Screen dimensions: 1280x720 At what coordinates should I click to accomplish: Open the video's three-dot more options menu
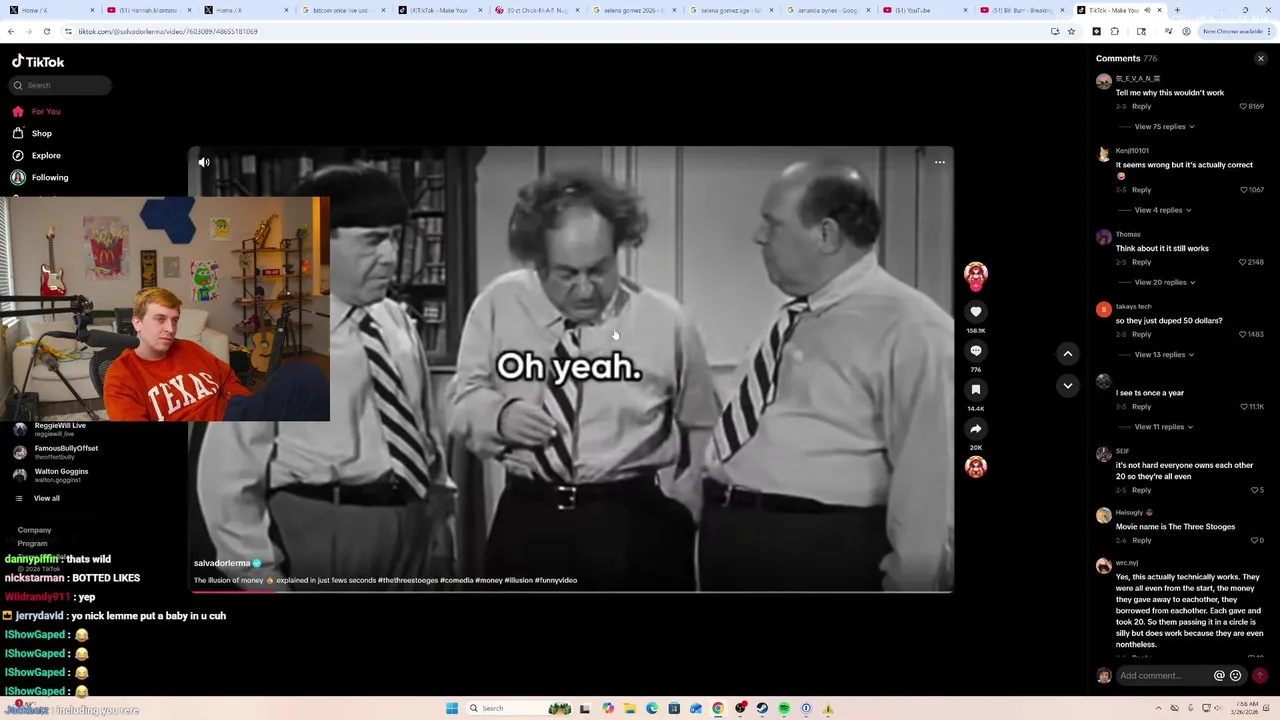(x=939, y=162)
